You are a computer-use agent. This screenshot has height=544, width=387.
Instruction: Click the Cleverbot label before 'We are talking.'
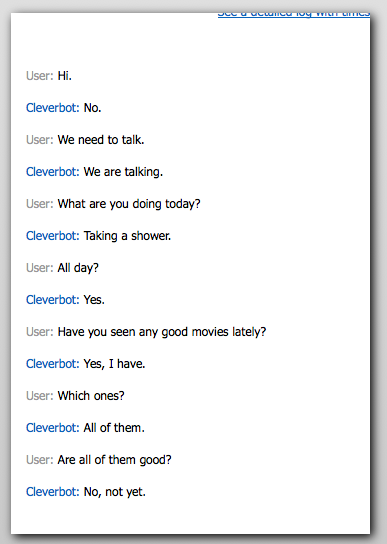[53, 172]
